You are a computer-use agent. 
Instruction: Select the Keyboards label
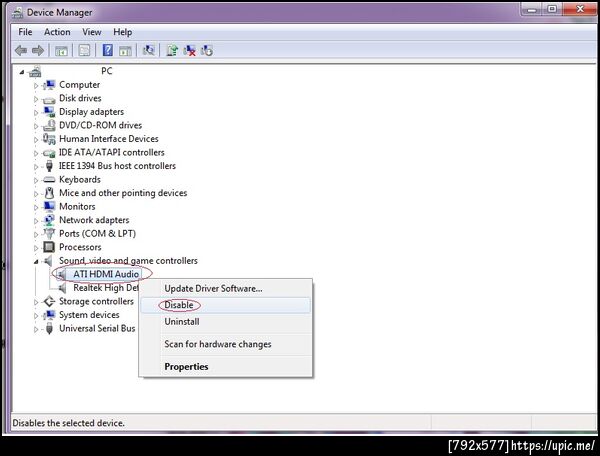click(80, 179)
